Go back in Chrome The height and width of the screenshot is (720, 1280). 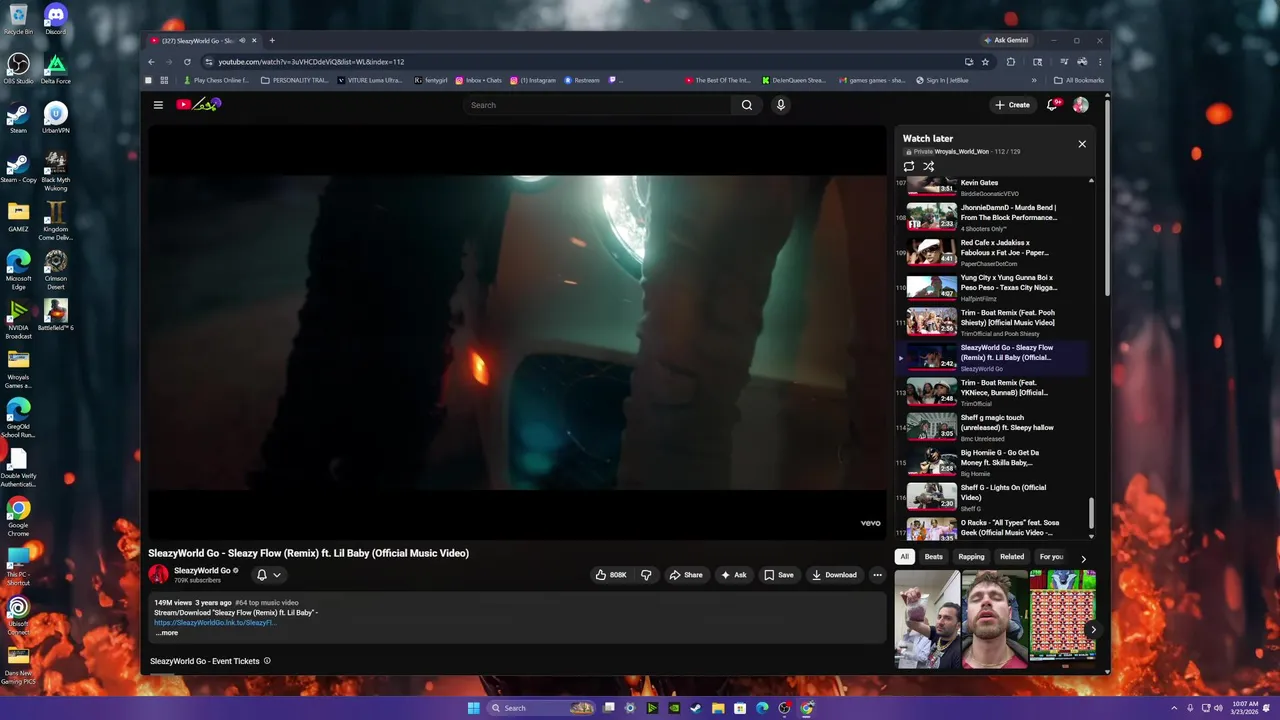(x=151, y=61)
